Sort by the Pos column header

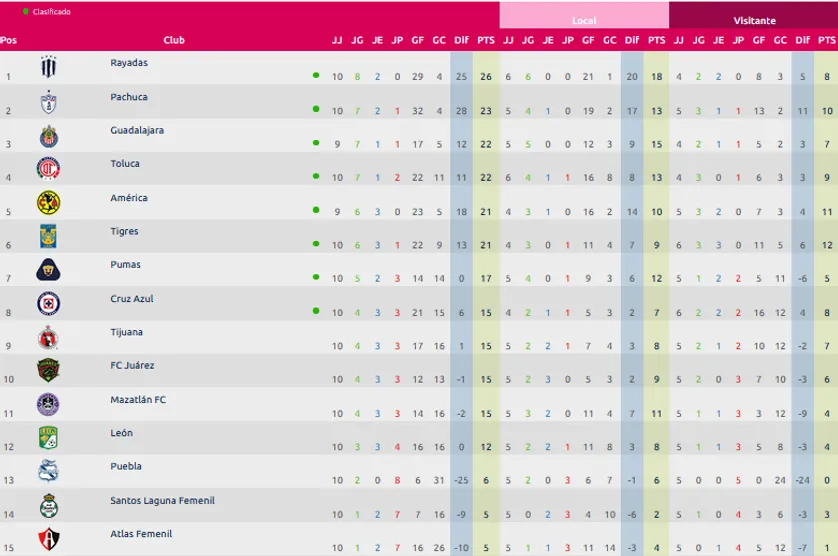pos(8,40)
